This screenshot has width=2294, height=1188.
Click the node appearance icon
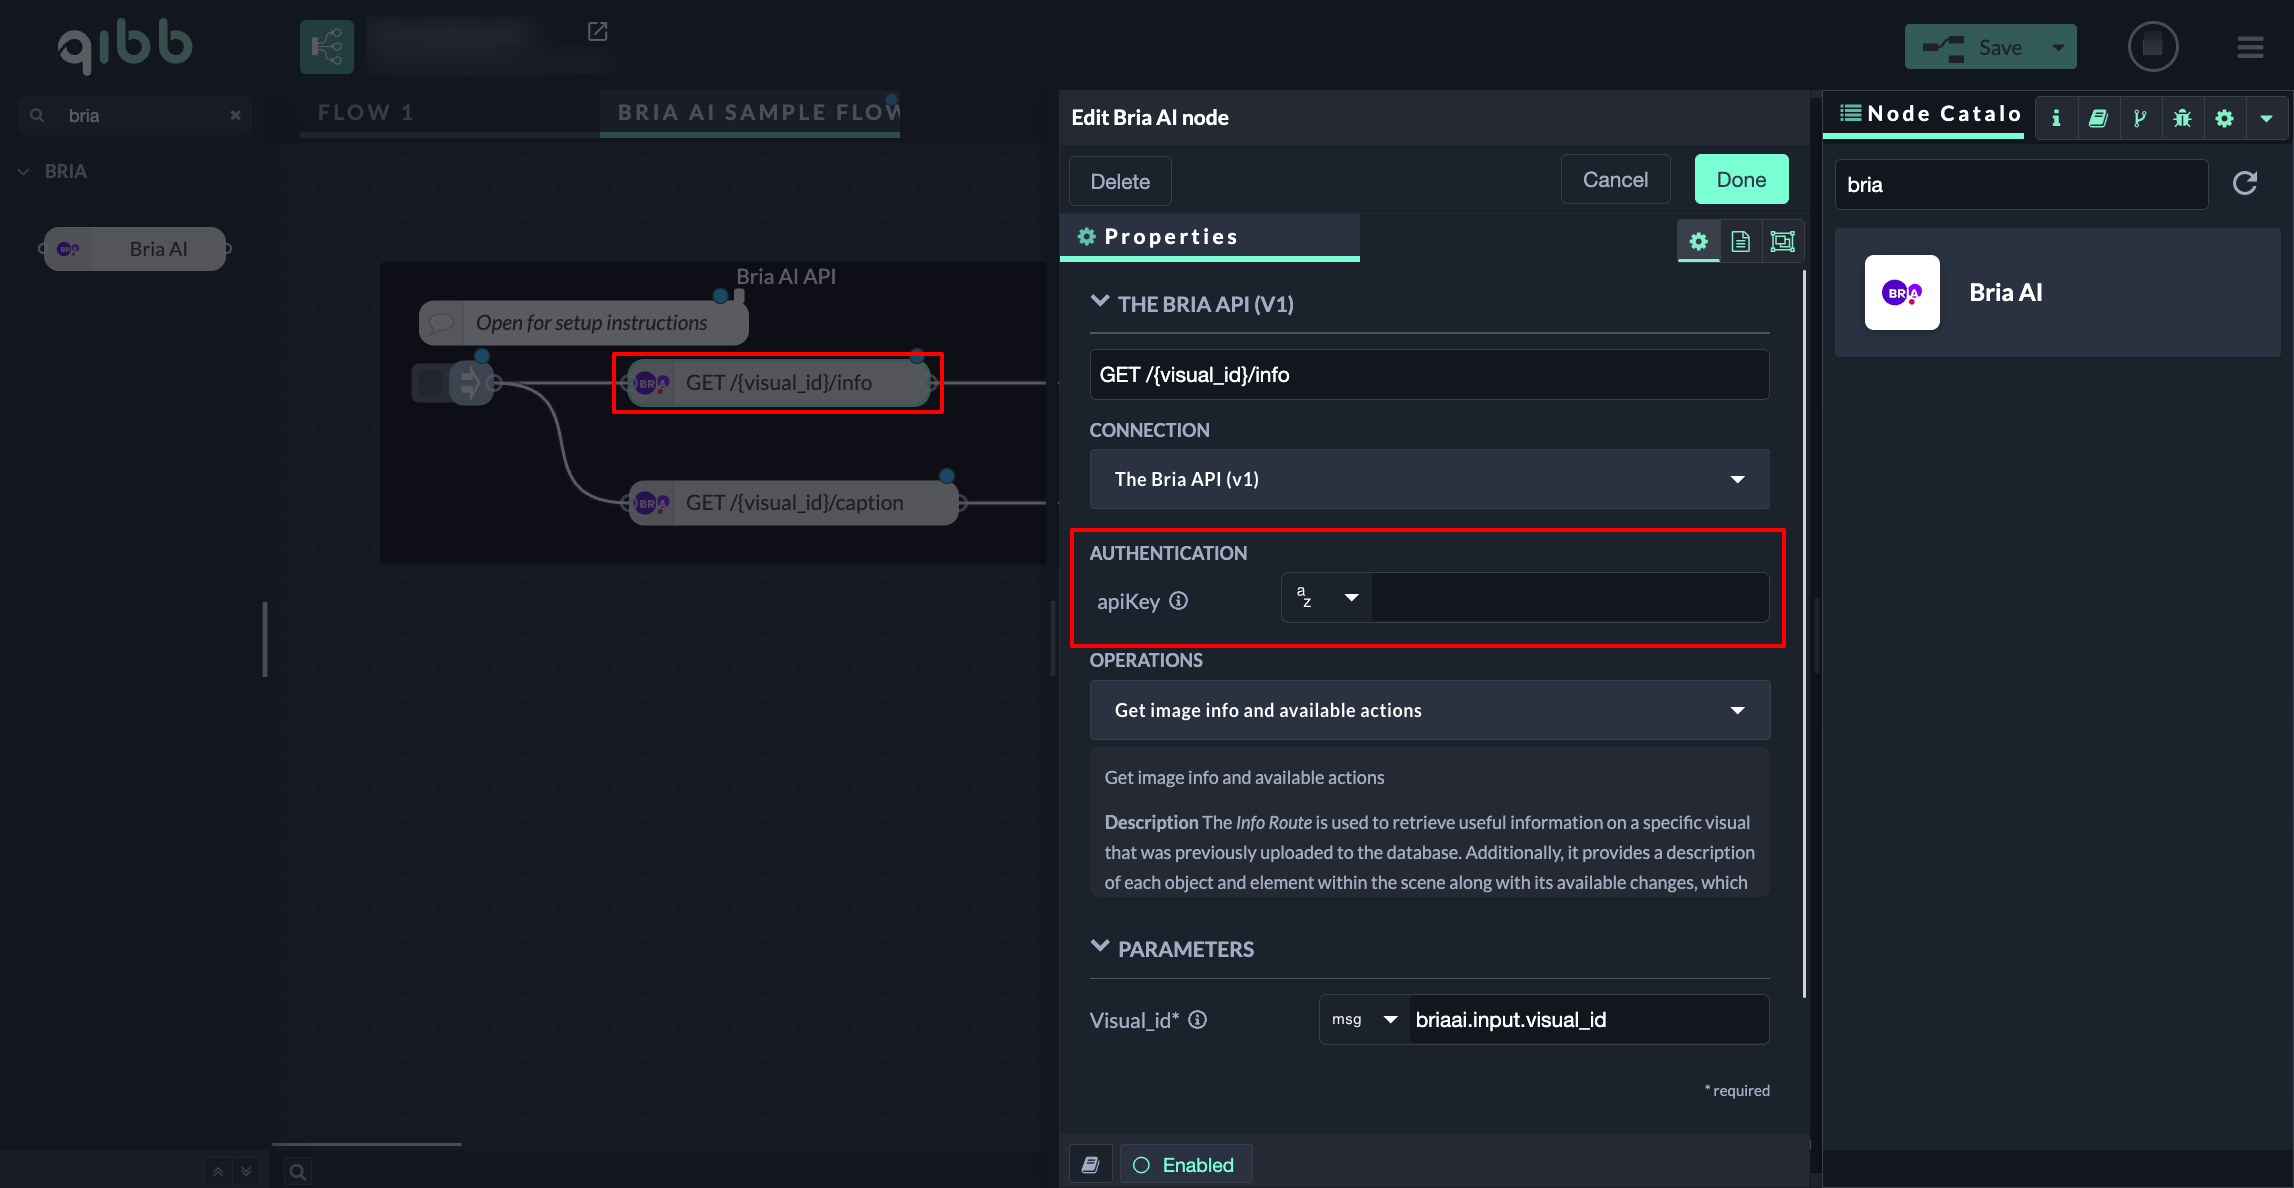1782,241
